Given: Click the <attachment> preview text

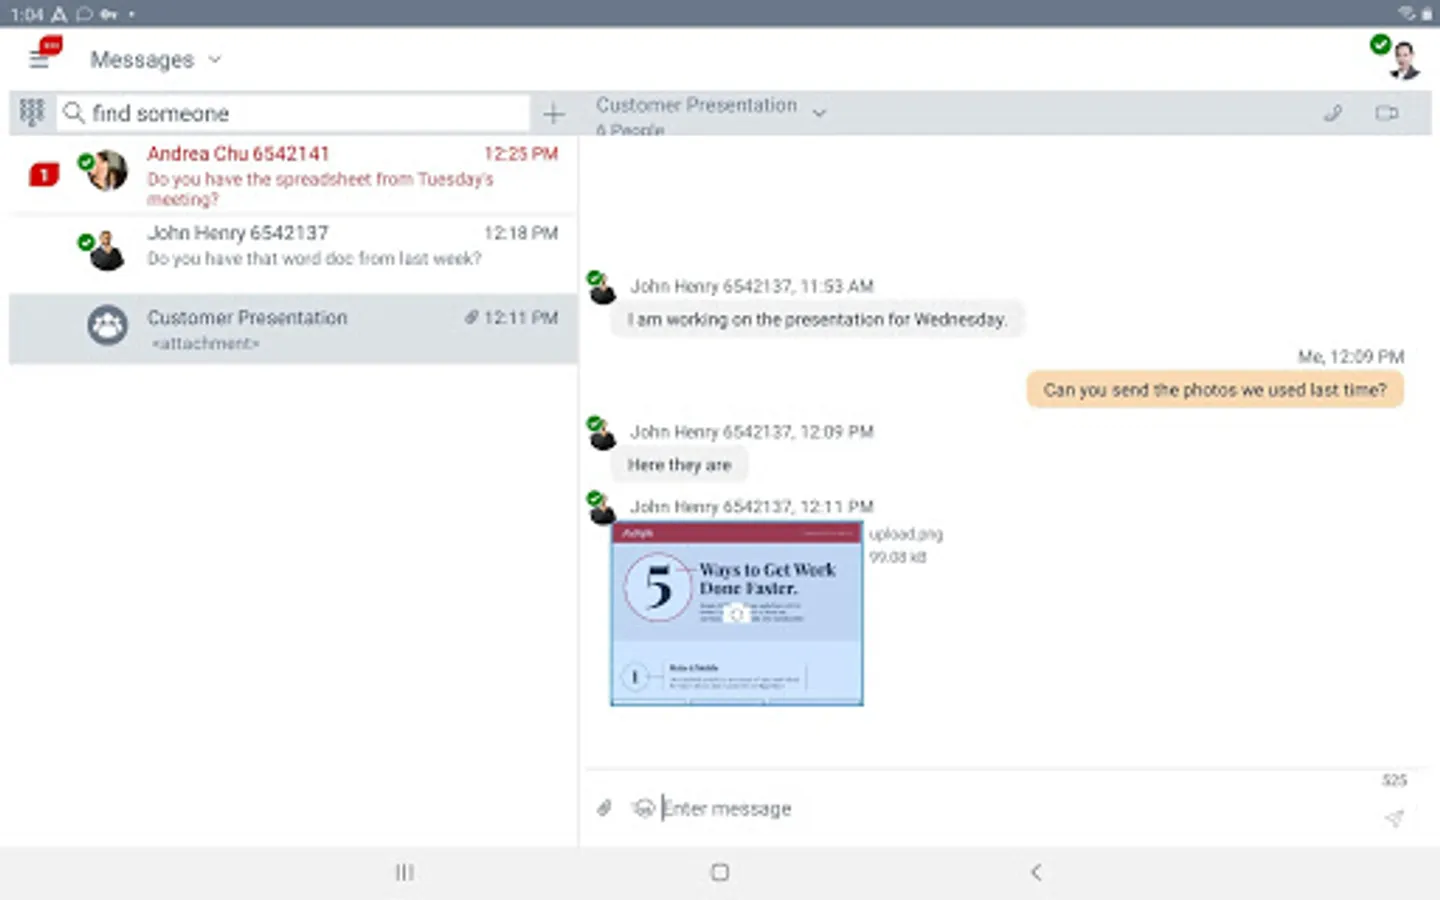Looking at the screenshot, I should [x=204, y=344].
